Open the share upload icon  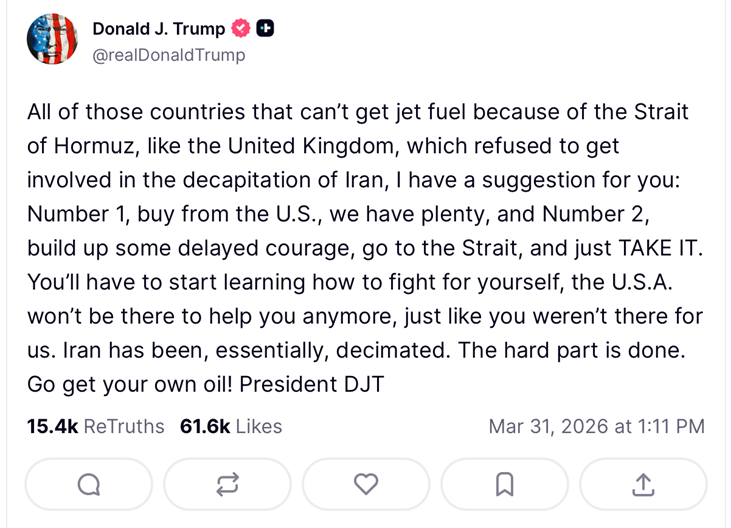click(643, 484)
